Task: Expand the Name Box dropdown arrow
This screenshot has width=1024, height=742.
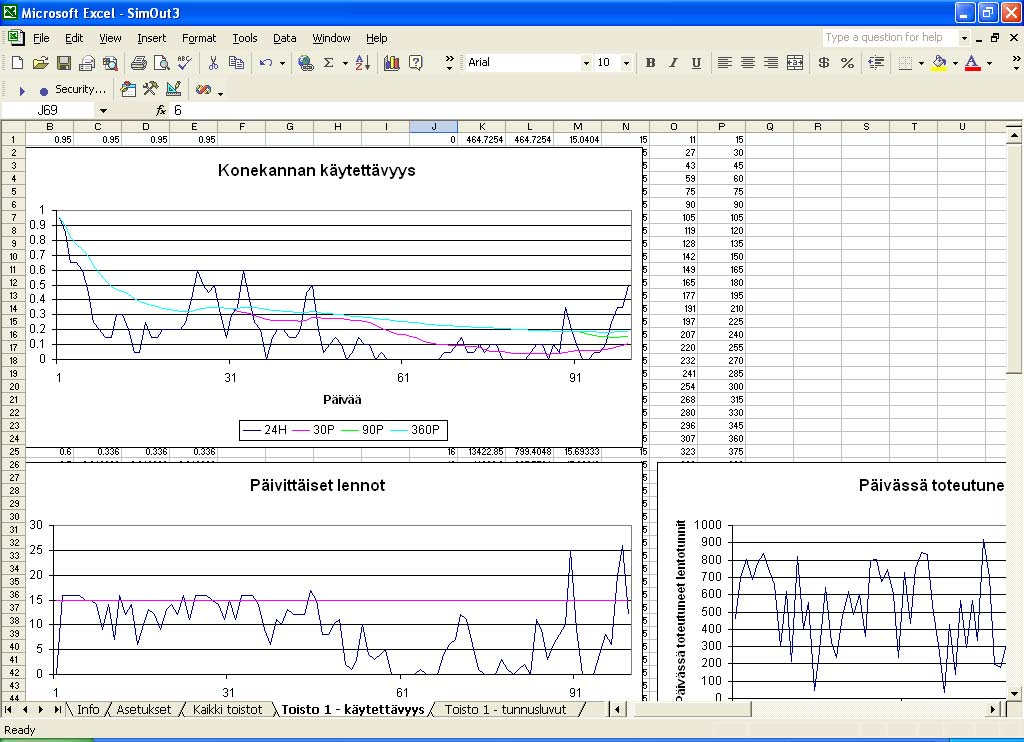Action: (x=103, y=110)
